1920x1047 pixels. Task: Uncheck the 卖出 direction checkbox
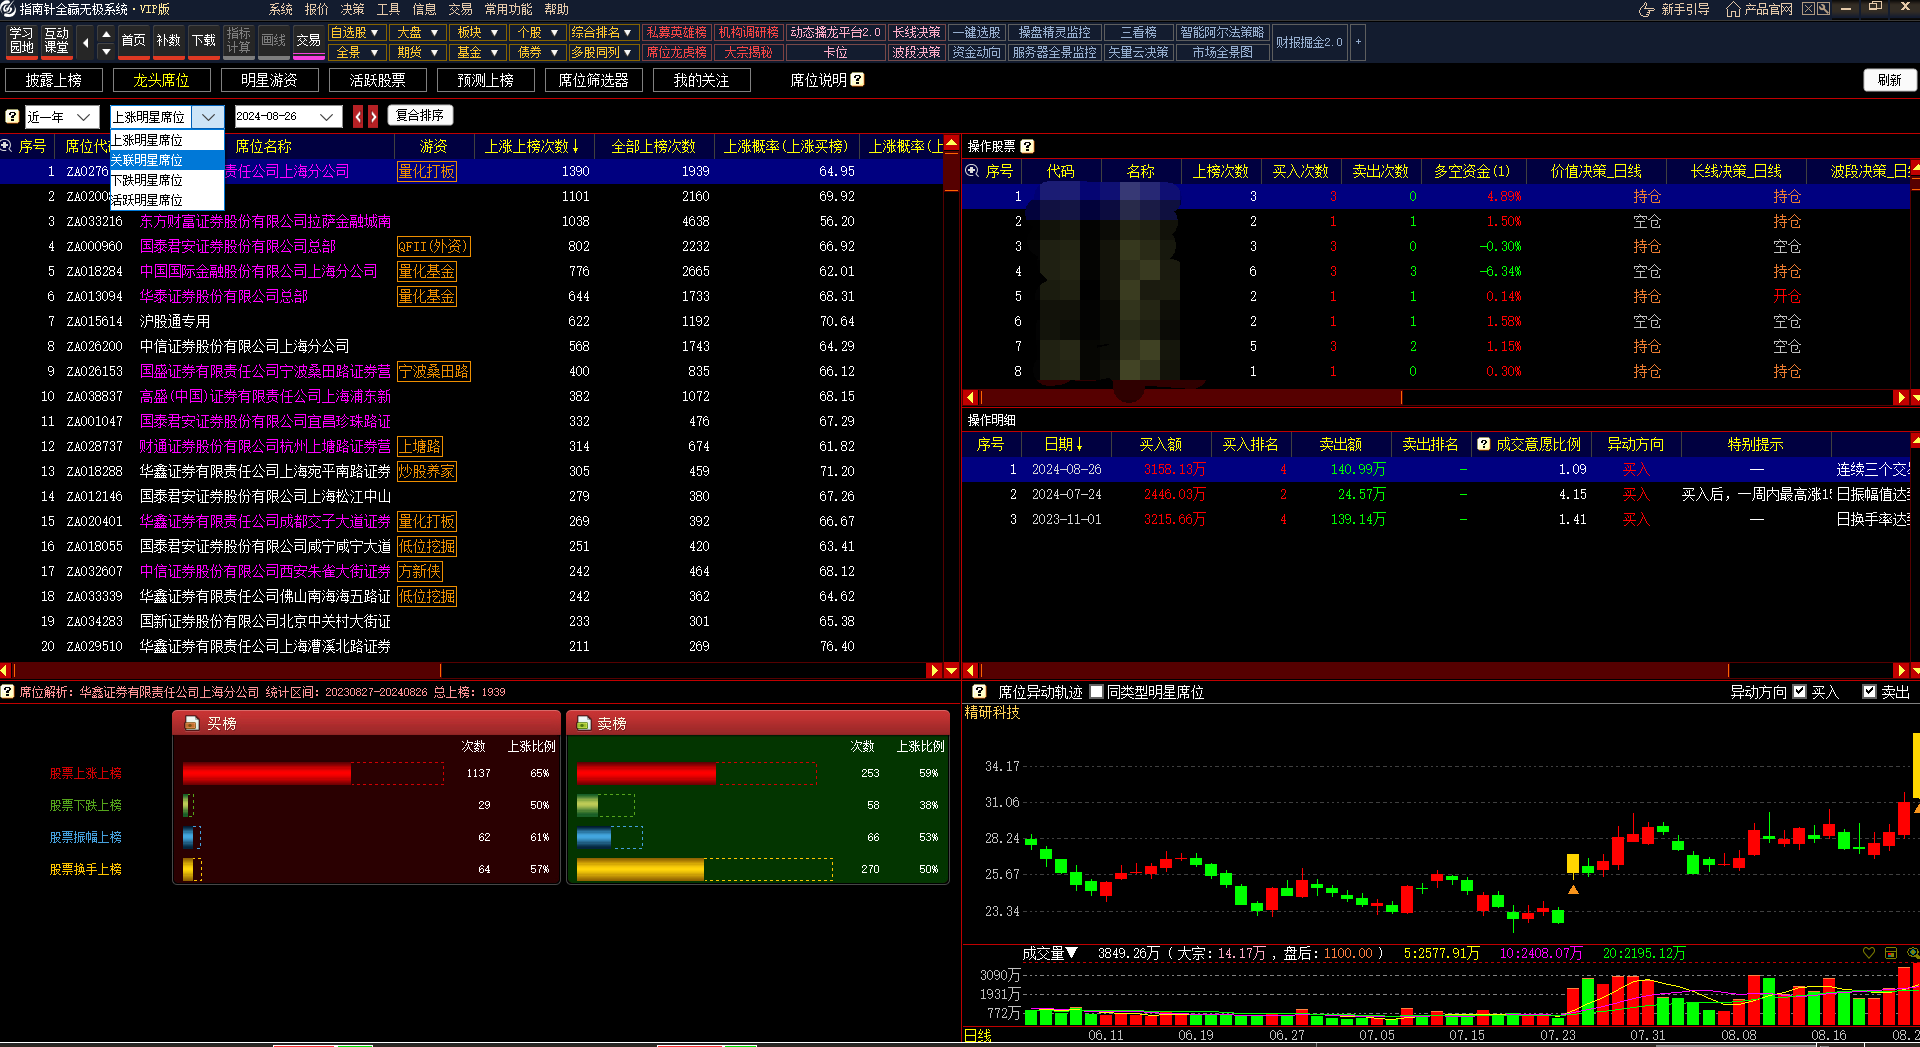(1869, 692)
